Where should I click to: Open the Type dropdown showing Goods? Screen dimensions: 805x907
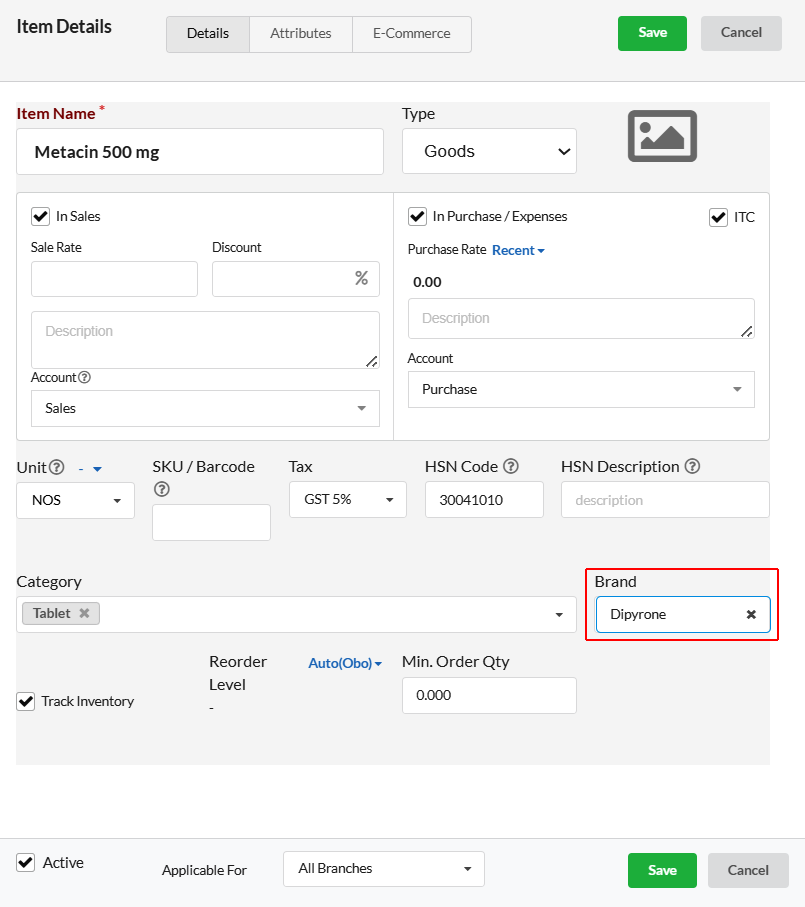click(x=489, y=151)
